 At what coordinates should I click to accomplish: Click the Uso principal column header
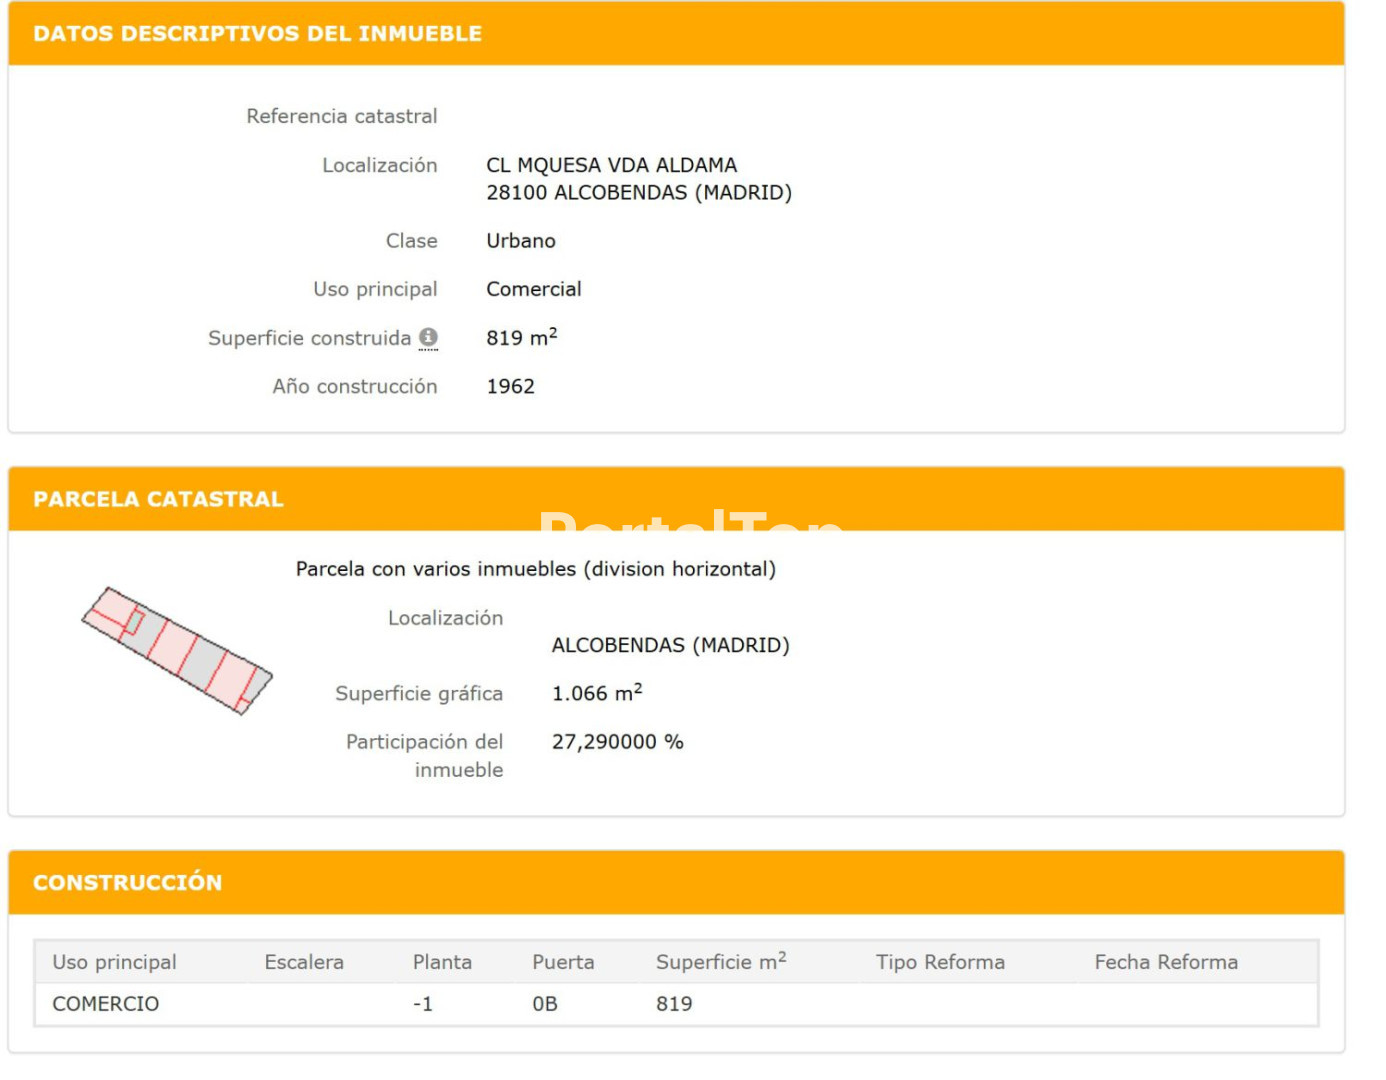[x=114, y=962]
